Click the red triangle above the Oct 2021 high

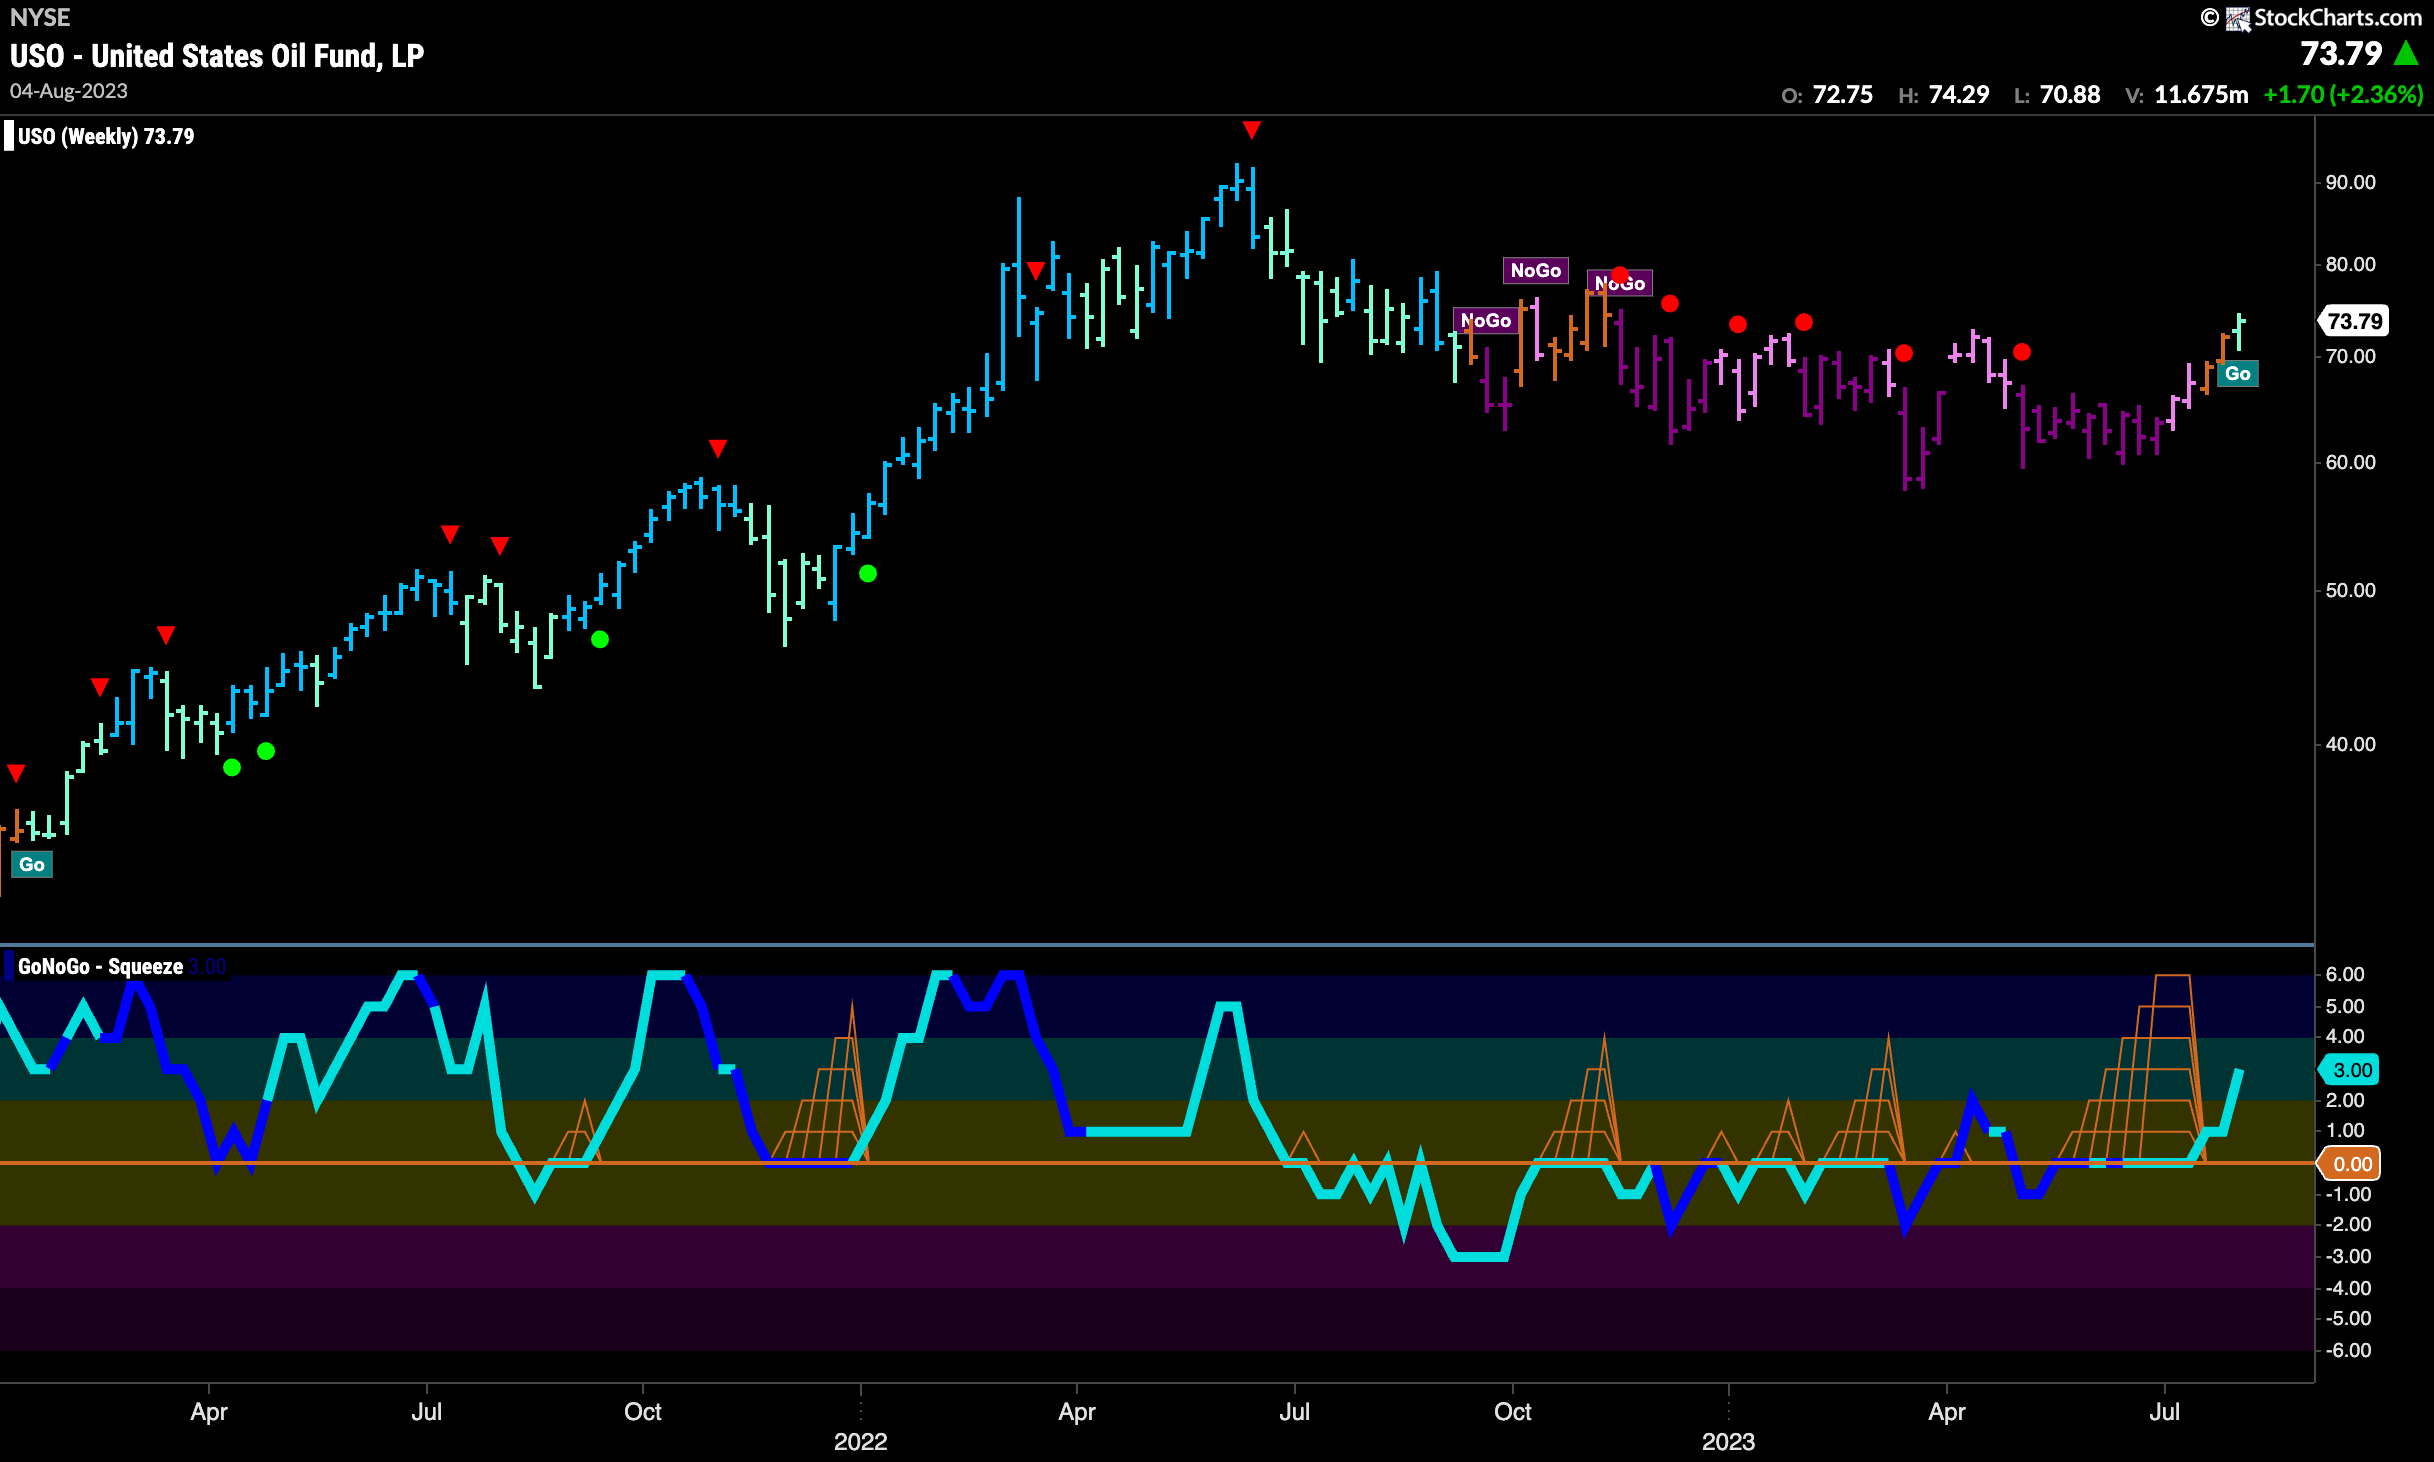pos(717,448)
